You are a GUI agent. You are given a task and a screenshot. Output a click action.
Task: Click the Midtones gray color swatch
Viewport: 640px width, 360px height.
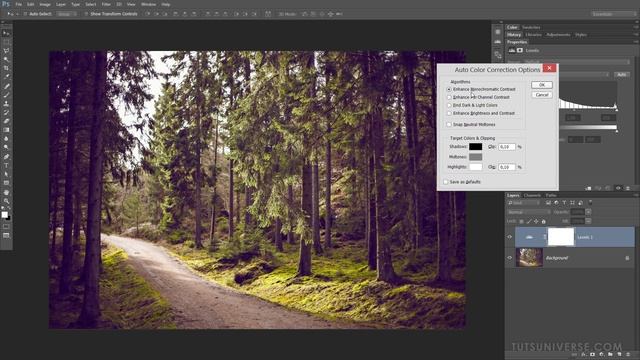click(475, 157)
